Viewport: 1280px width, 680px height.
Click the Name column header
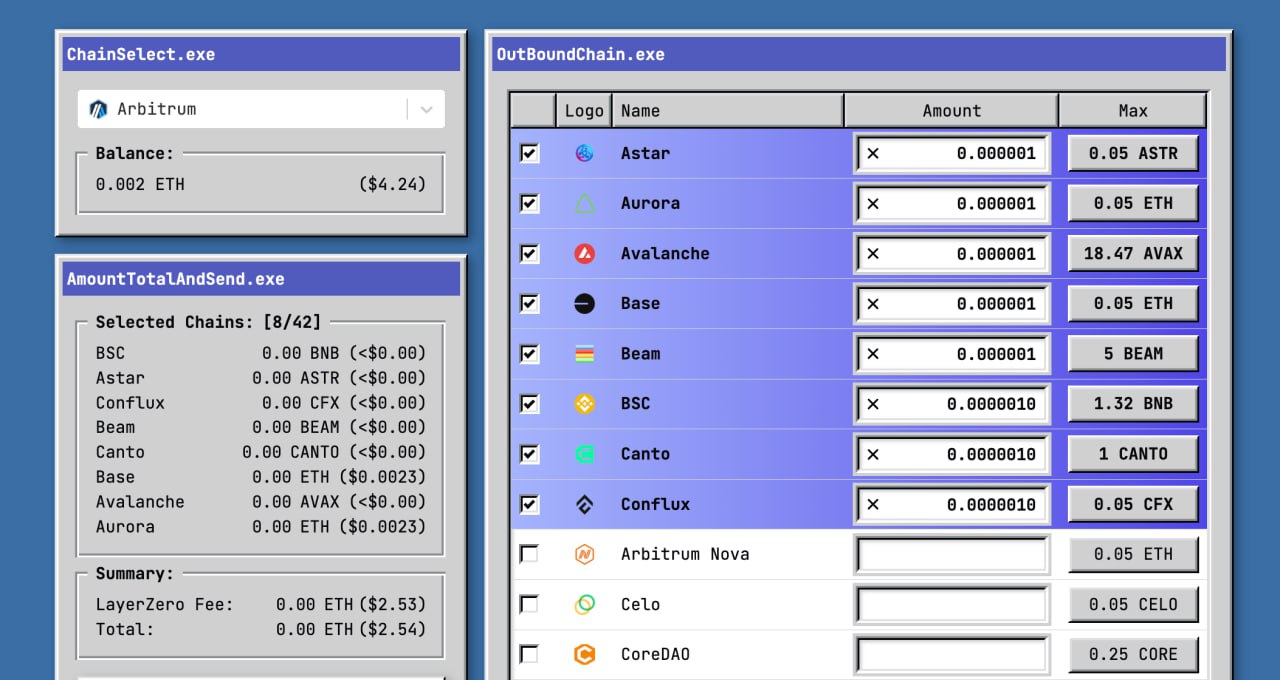click(727, 111)
